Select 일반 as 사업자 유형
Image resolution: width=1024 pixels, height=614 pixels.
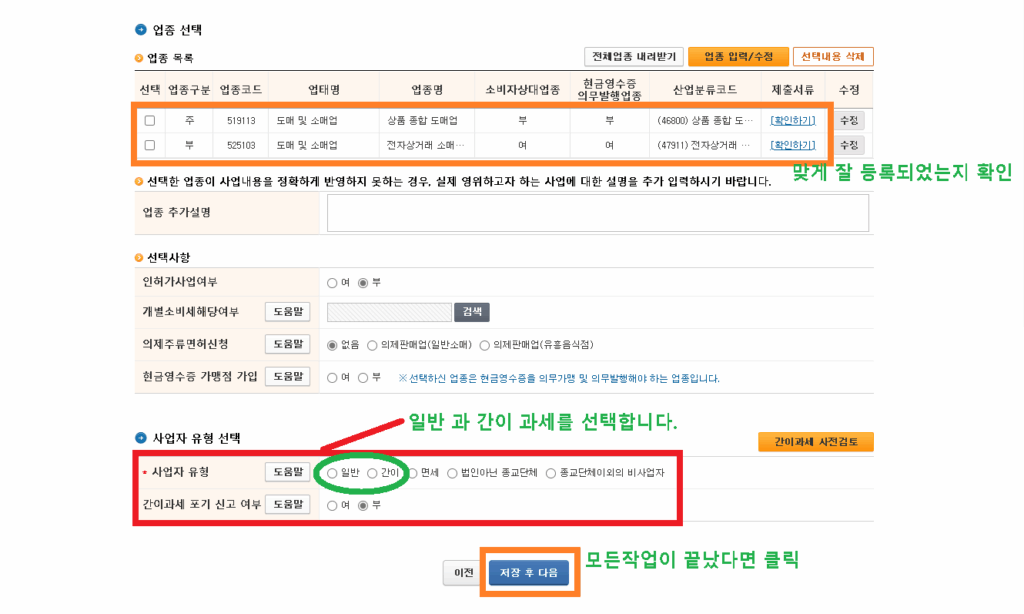(x=332, y=473)
